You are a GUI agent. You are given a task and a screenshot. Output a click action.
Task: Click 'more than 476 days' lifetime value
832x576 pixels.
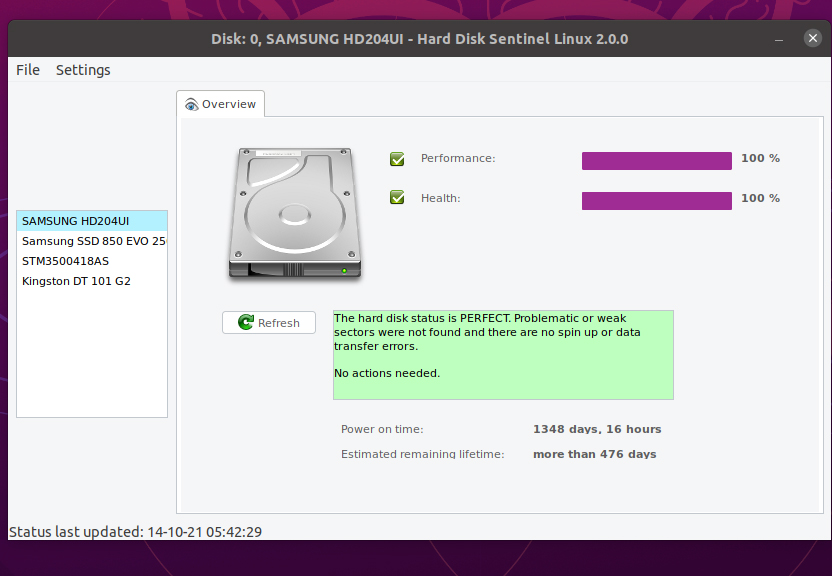point(594,454)
